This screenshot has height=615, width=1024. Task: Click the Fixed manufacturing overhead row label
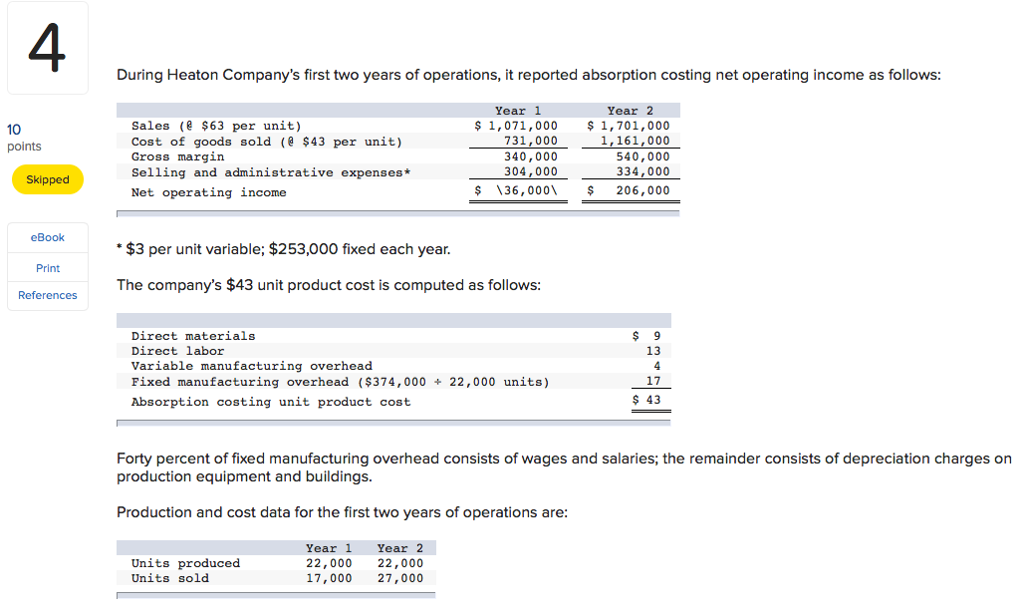point(340,382)
